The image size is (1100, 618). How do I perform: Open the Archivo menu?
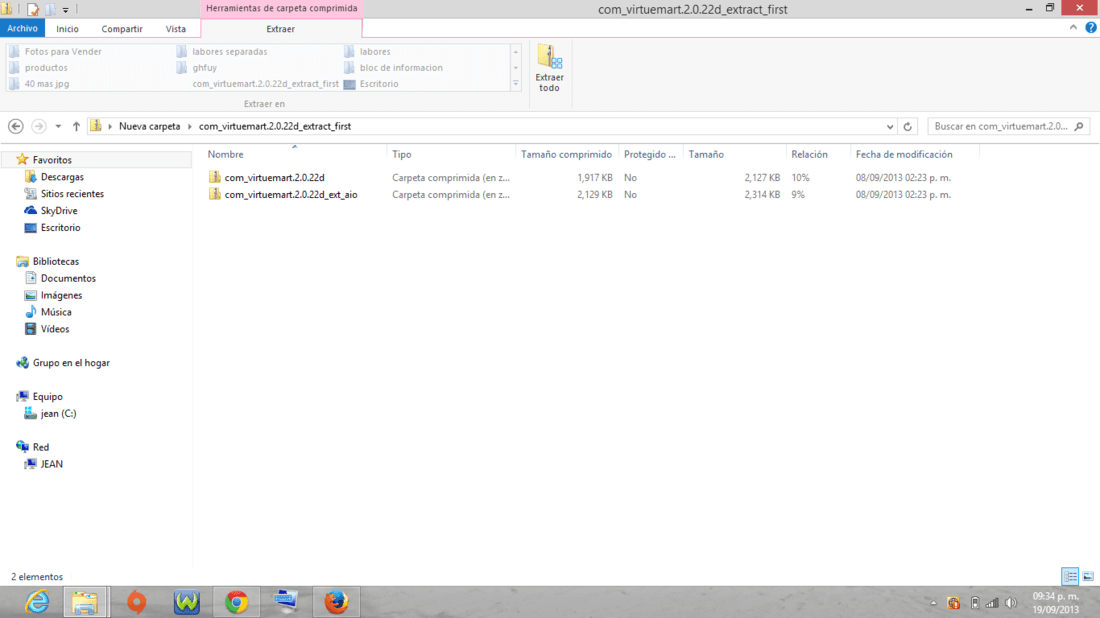pyautogui.click(x=22, y=28)
